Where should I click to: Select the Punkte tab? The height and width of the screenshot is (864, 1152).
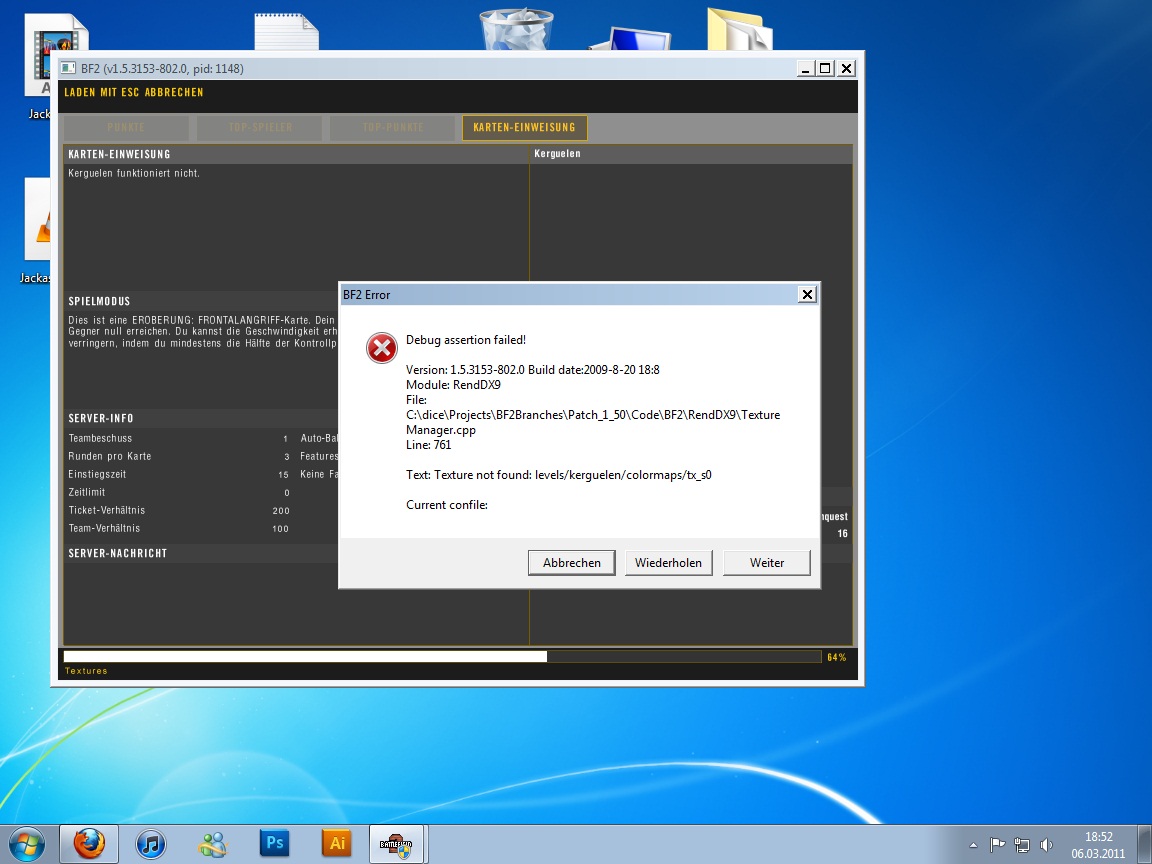(x=126, y=127)
